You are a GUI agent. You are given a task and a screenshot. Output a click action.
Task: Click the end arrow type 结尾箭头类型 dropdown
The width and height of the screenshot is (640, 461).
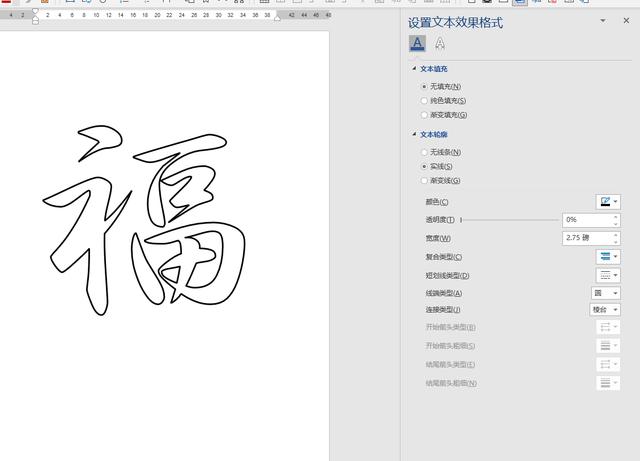coord(608,364)
